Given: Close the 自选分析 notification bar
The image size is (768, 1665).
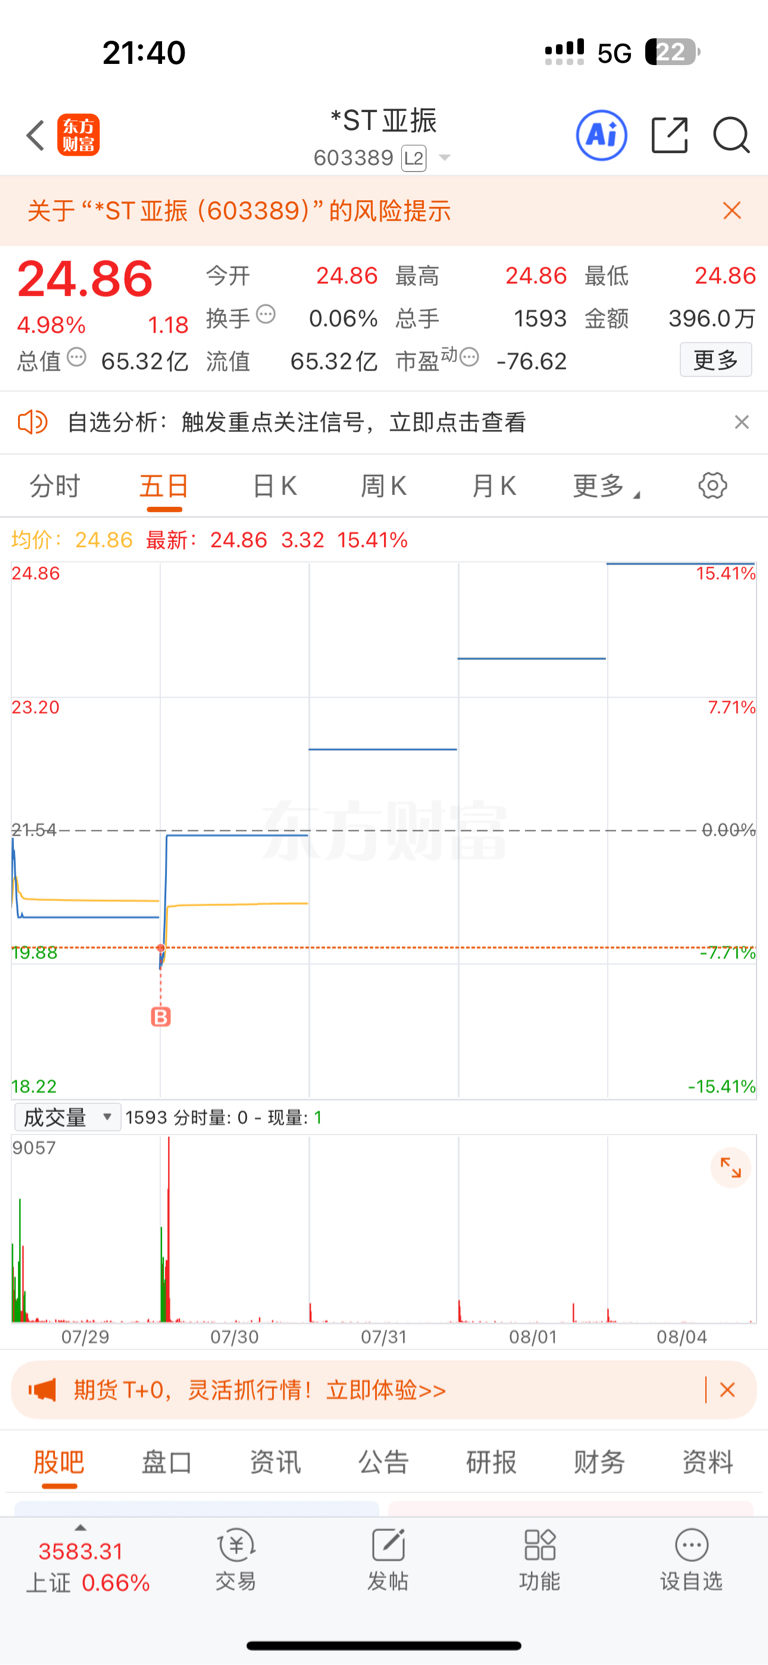Looking at the screenshot, I should pos(742,422).
